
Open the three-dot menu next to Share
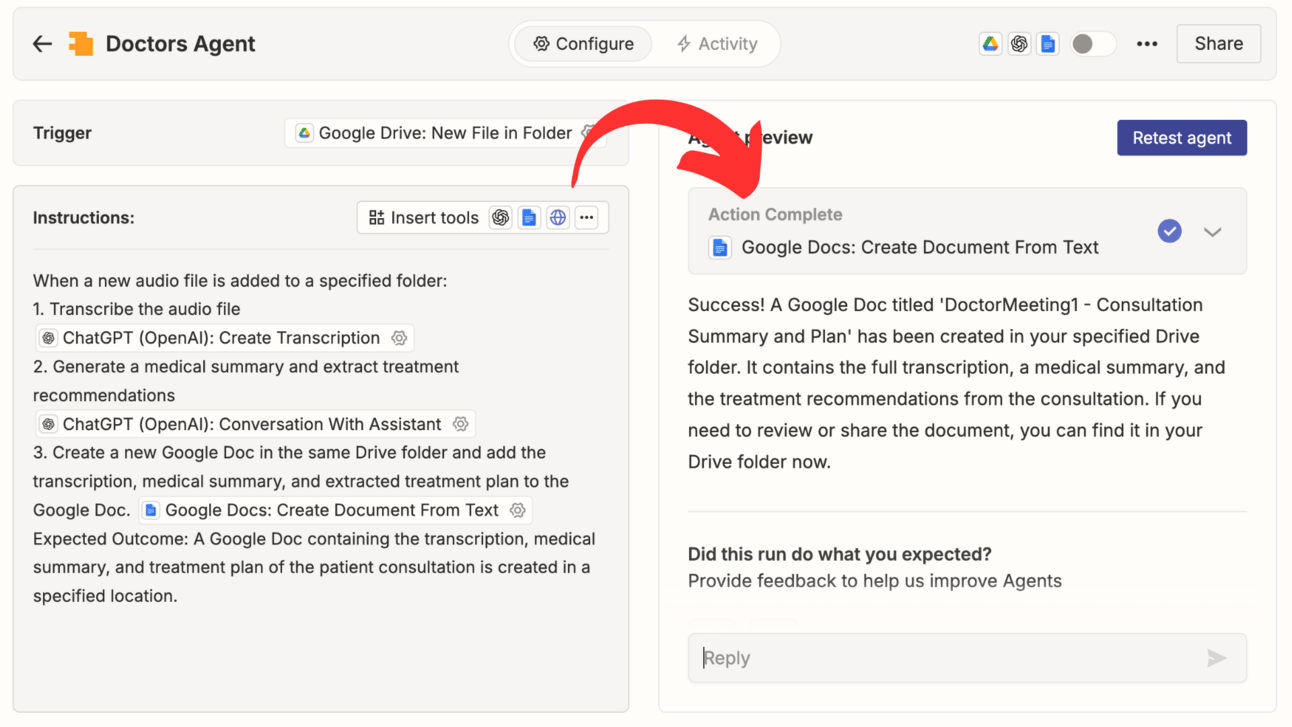click(x=1147, y=44)
